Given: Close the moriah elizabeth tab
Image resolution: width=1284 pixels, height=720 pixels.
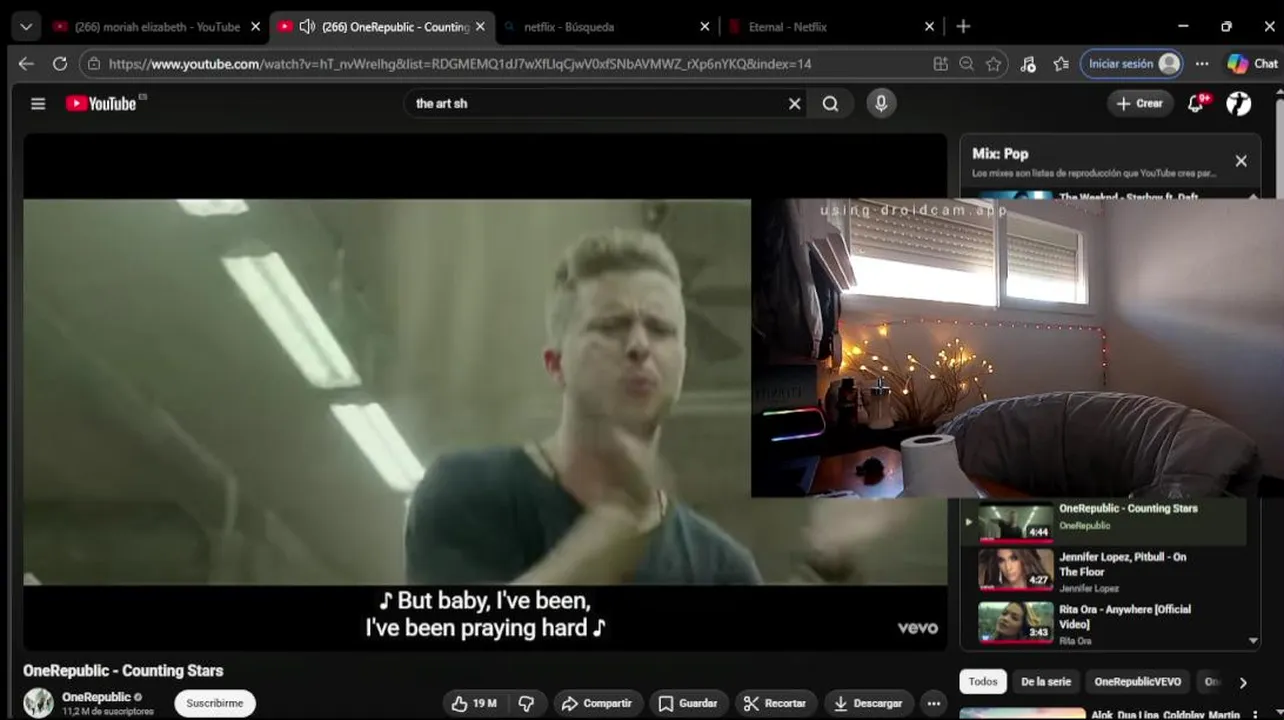Looking at the screenshot, I should (x=255, y=27).
